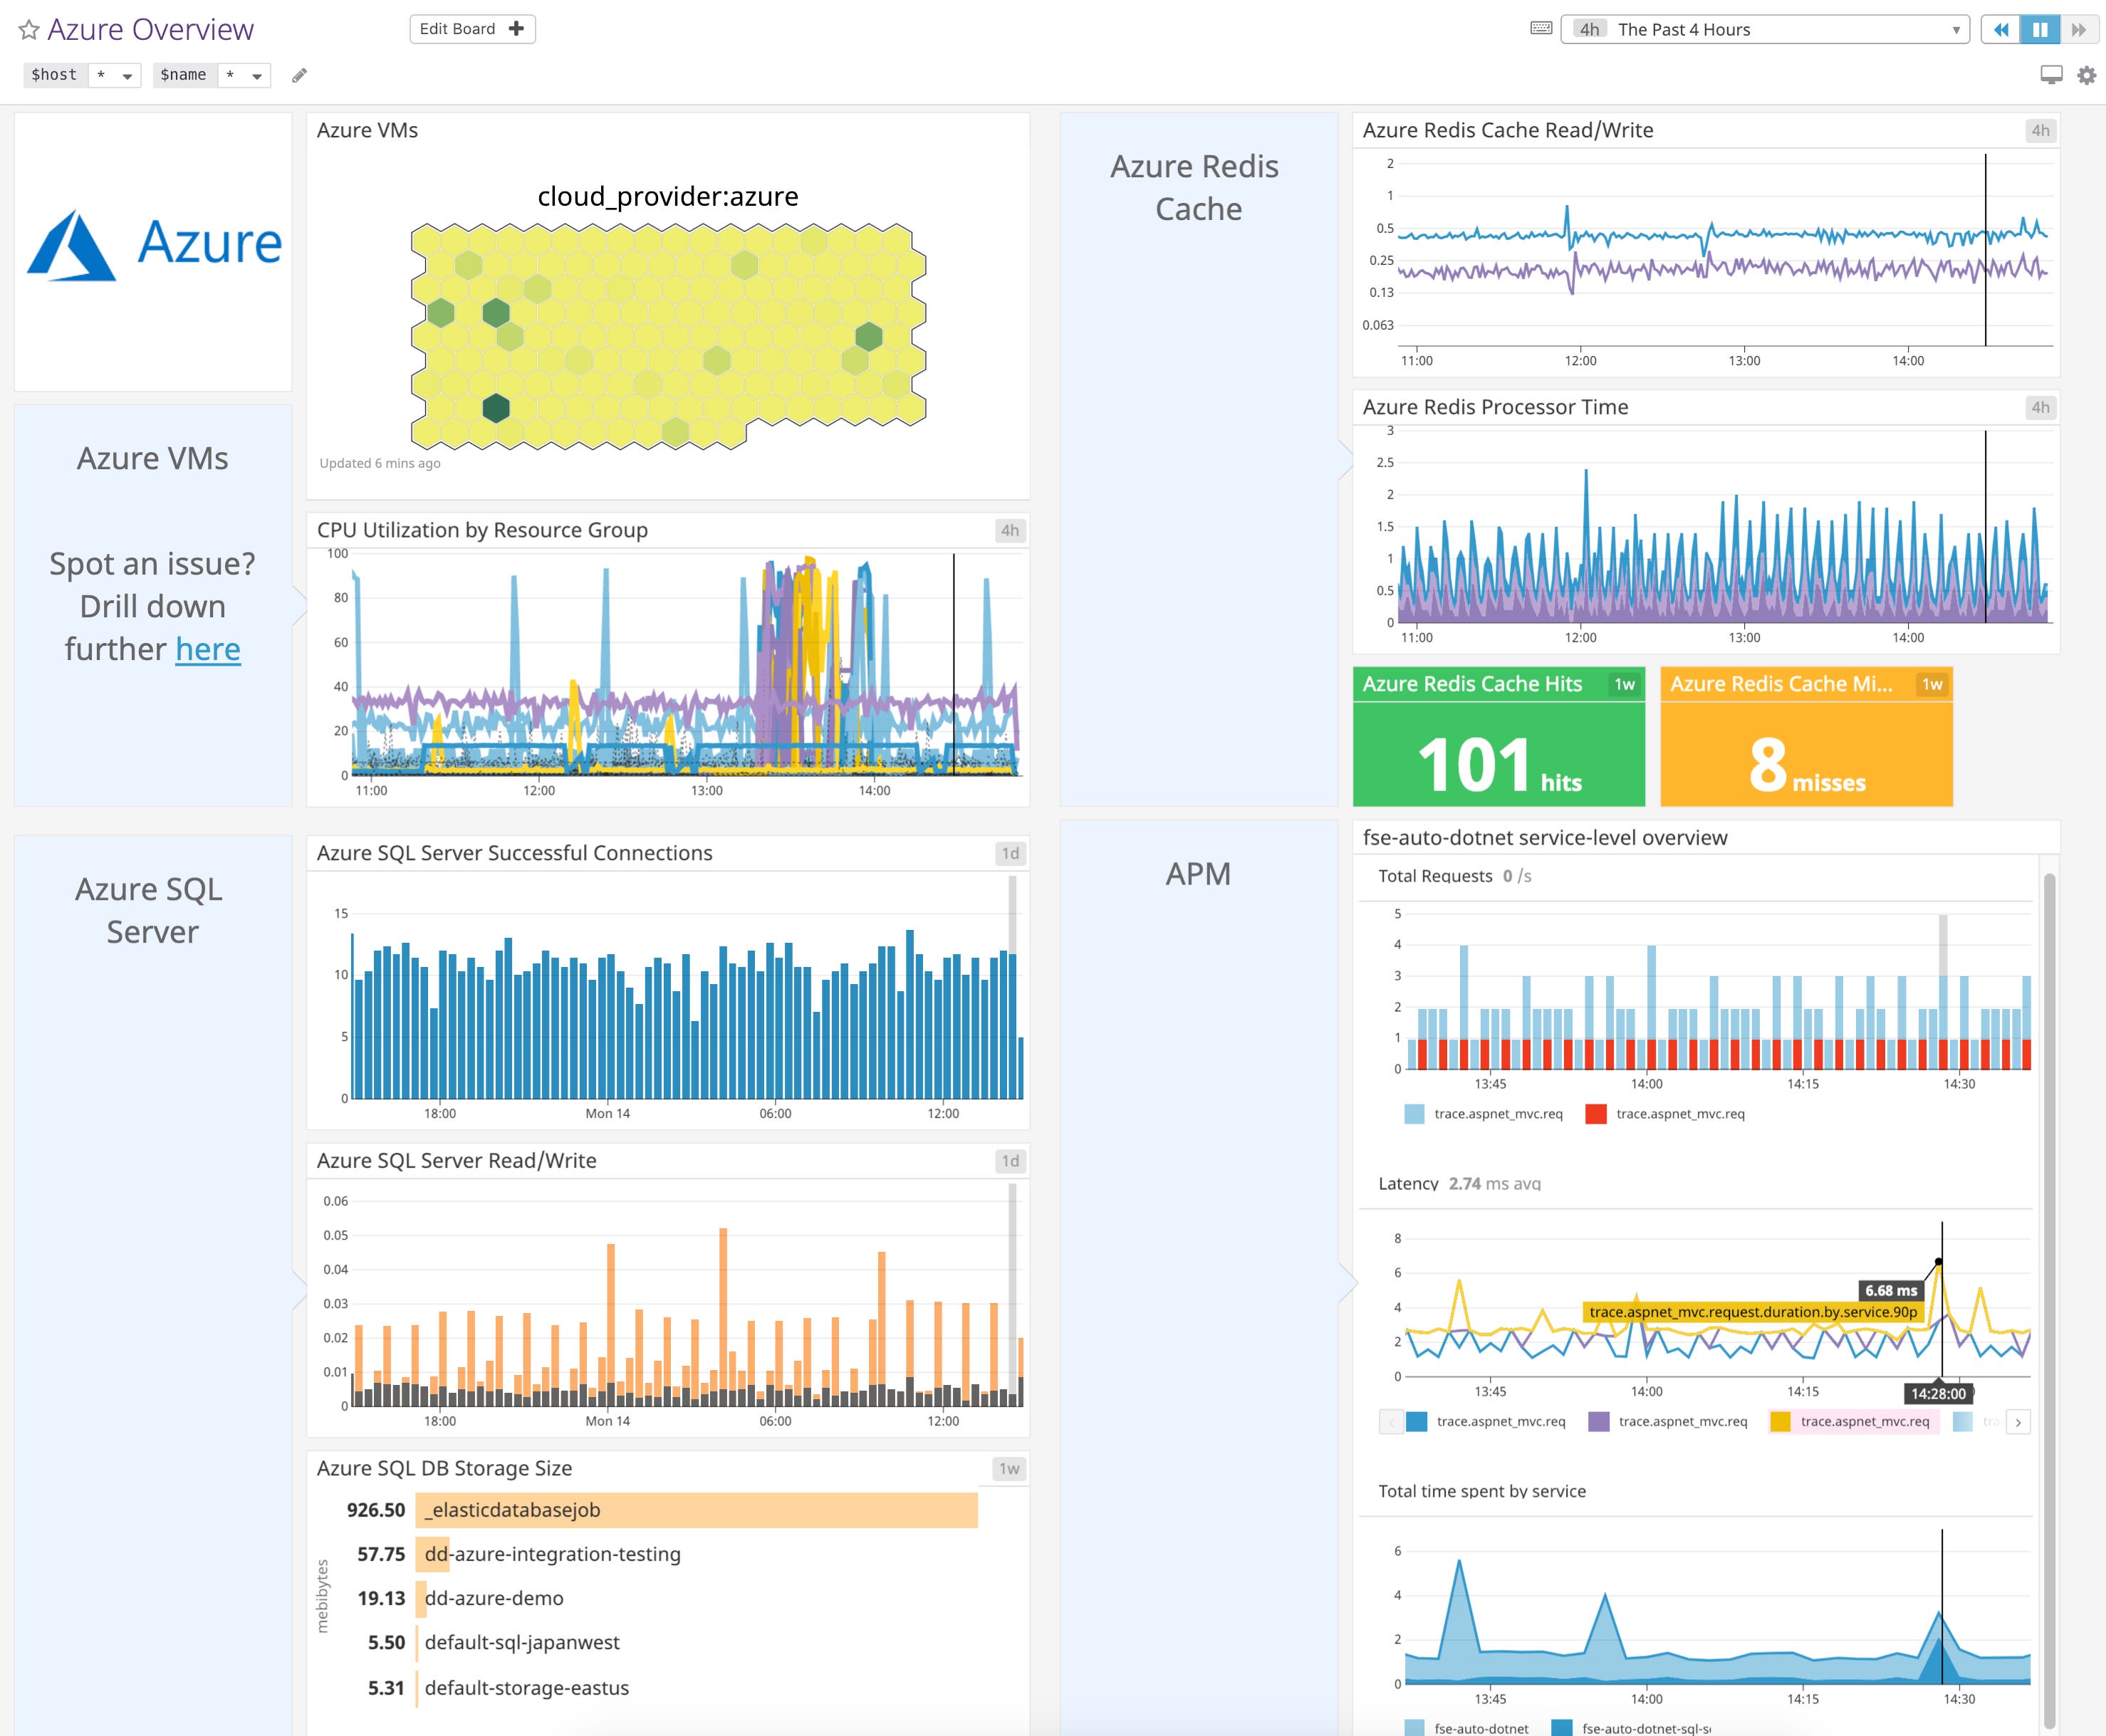Image resolution: width=2106 pixels, height=1736 pixels.
Task: Click the favorite star next to Azure Overview
Action: 28,28
